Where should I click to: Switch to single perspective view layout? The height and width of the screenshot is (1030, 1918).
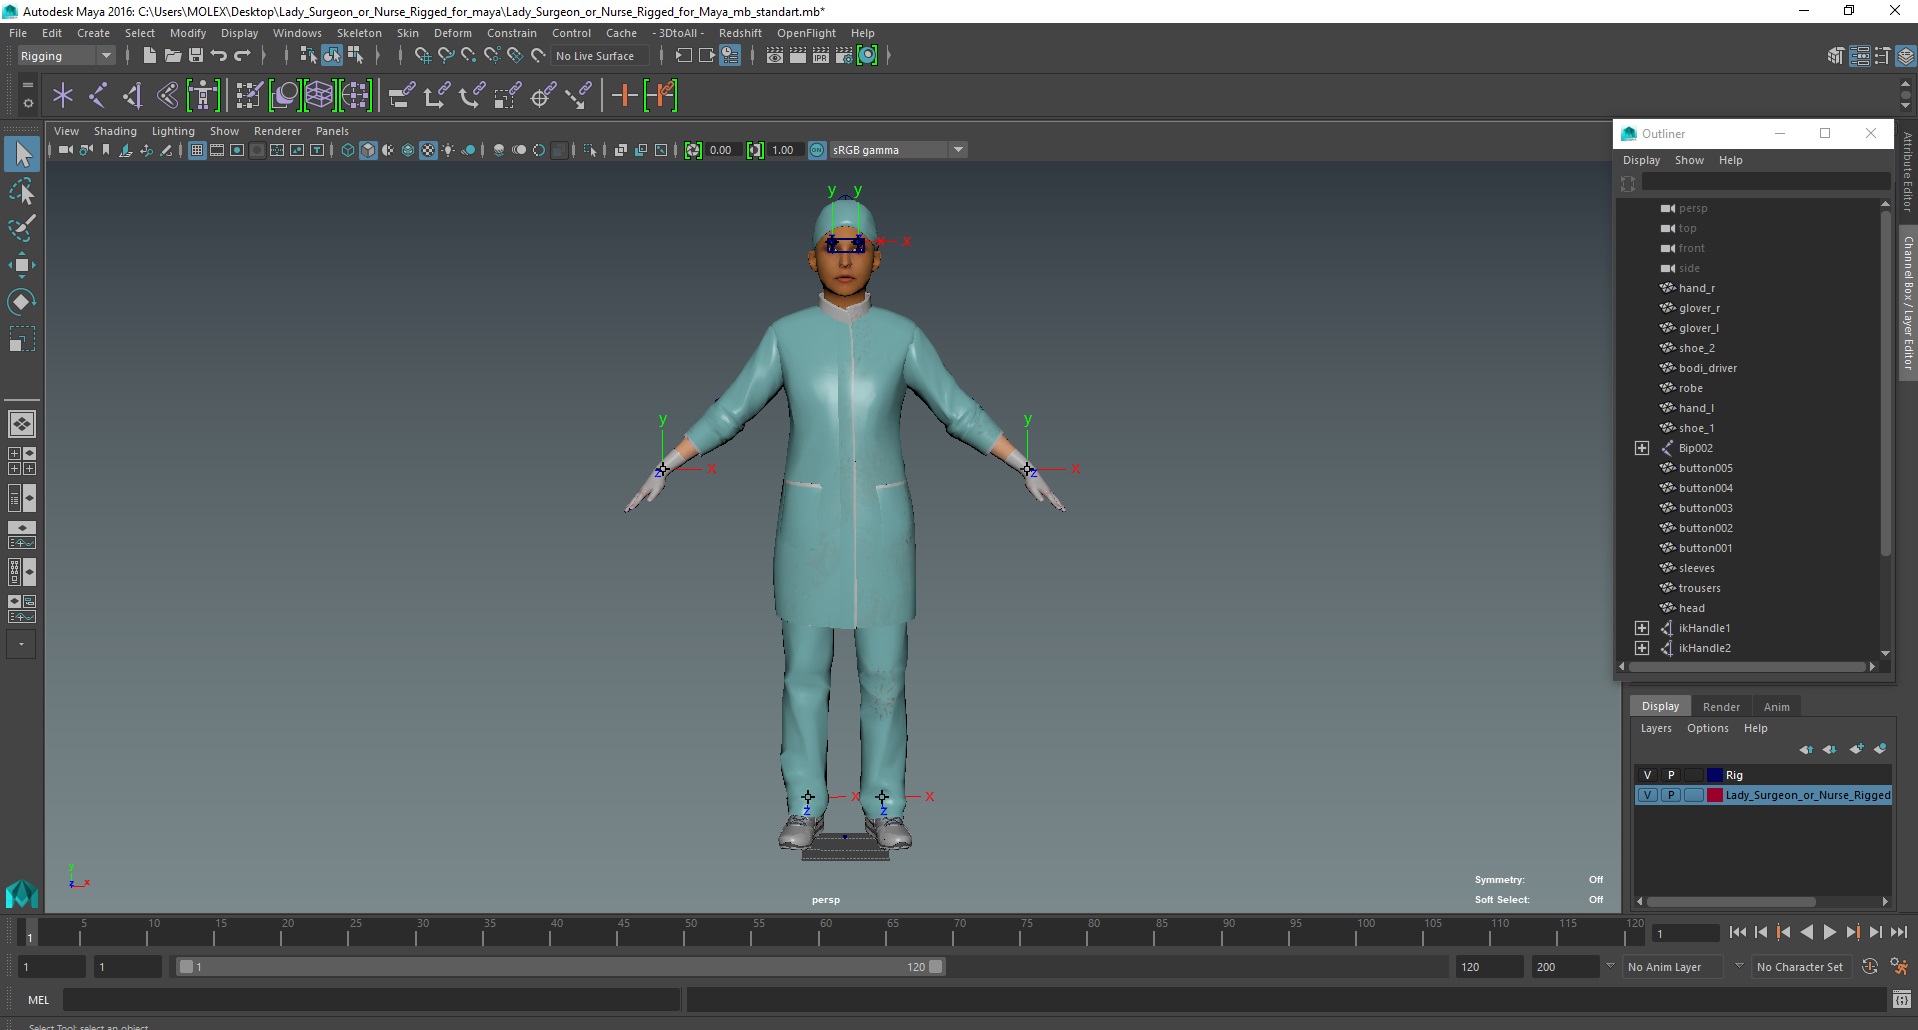tap(22, 424)
